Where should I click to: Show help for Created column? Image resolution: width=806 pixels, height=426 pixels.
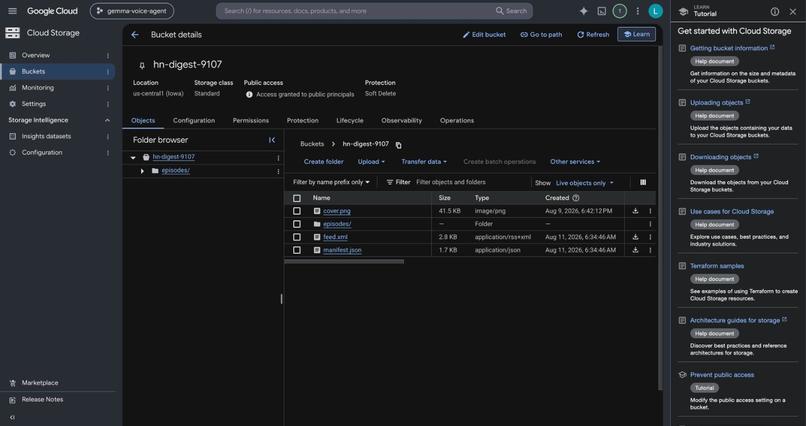coord(576,198)
